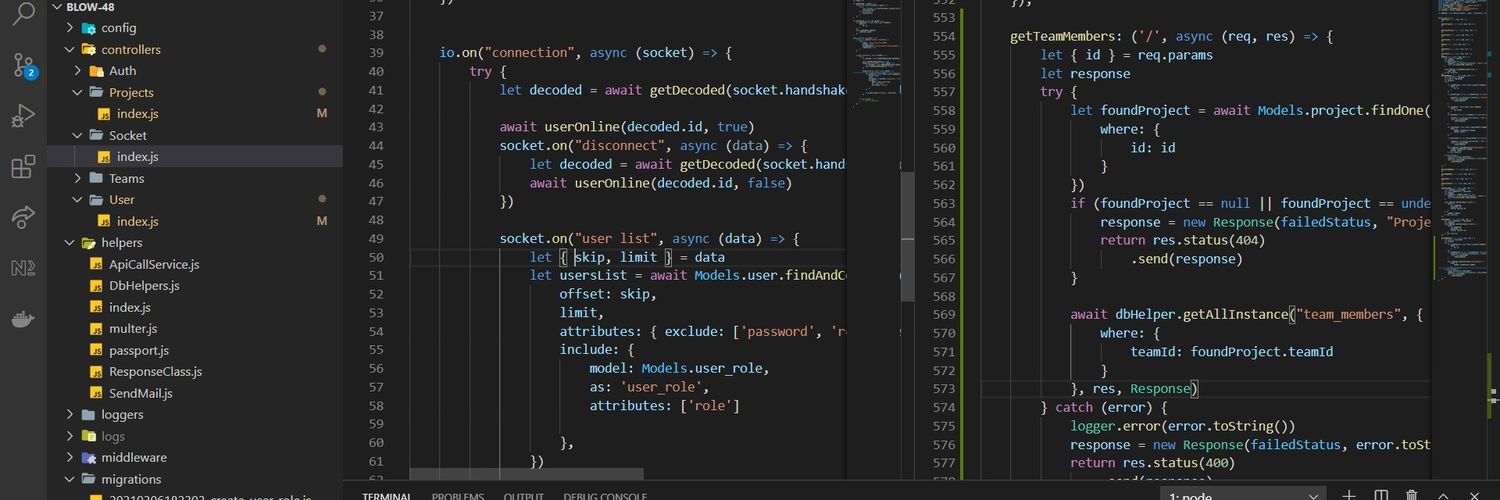This screenshot has height=500, width=1500.
Task: Expand the Auth folder
Action: (78, 71)
